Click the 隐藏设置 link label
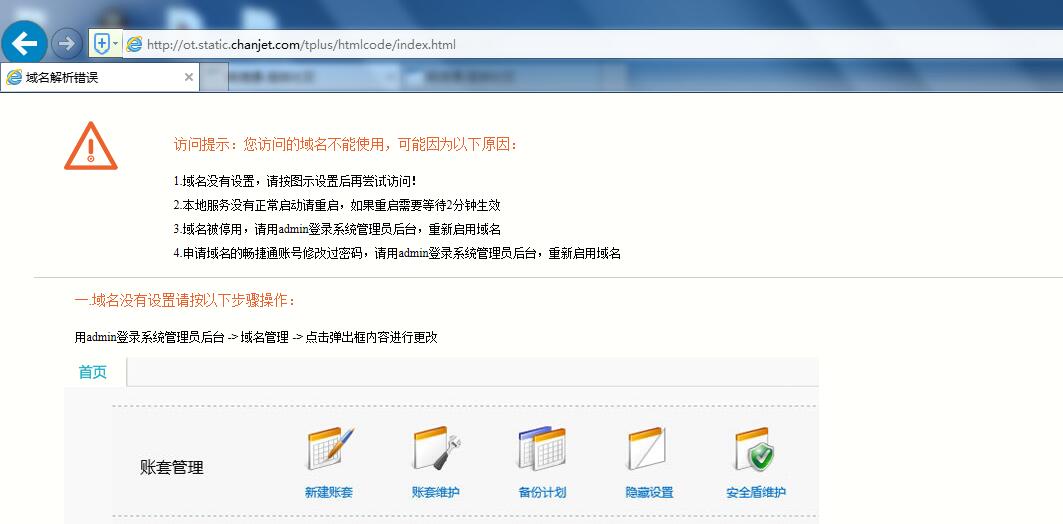1063x524 pixels. tap(649, 493)
